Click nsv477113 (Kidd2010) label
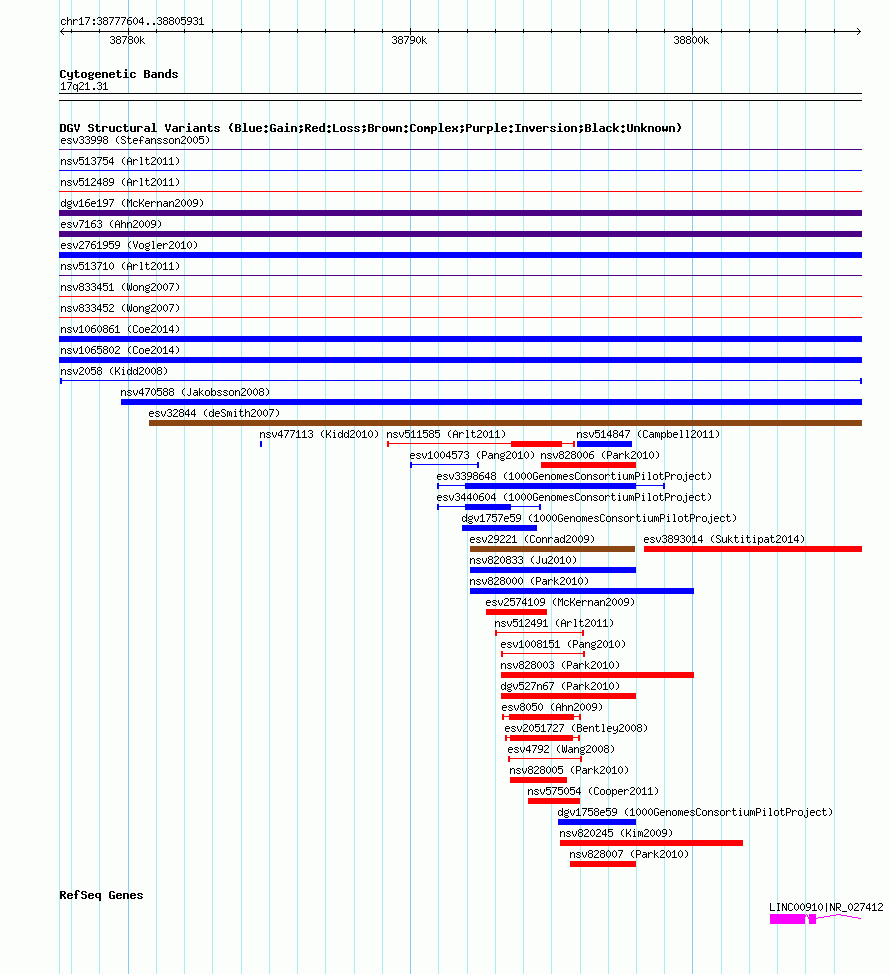This screenshot has height=974, width=890. (319, 434)
